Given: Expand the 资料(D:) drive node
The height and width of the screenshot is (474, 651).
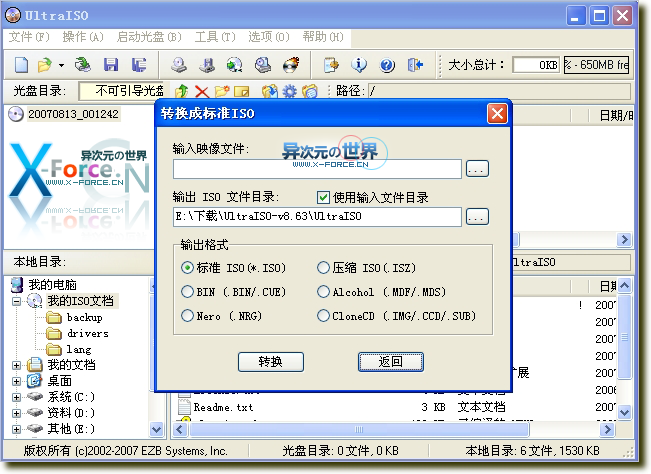Looking at the screenshot, I should click(x=16, y=413).
